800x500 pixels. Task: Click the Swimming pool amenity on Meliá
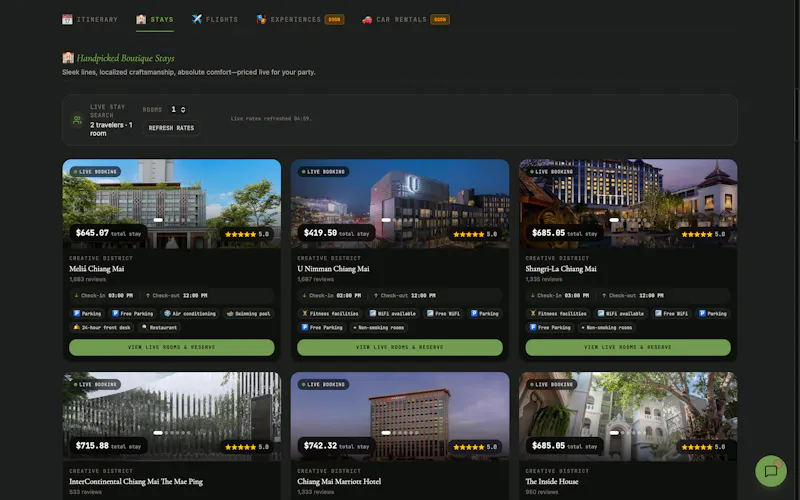tap(248, 314)
